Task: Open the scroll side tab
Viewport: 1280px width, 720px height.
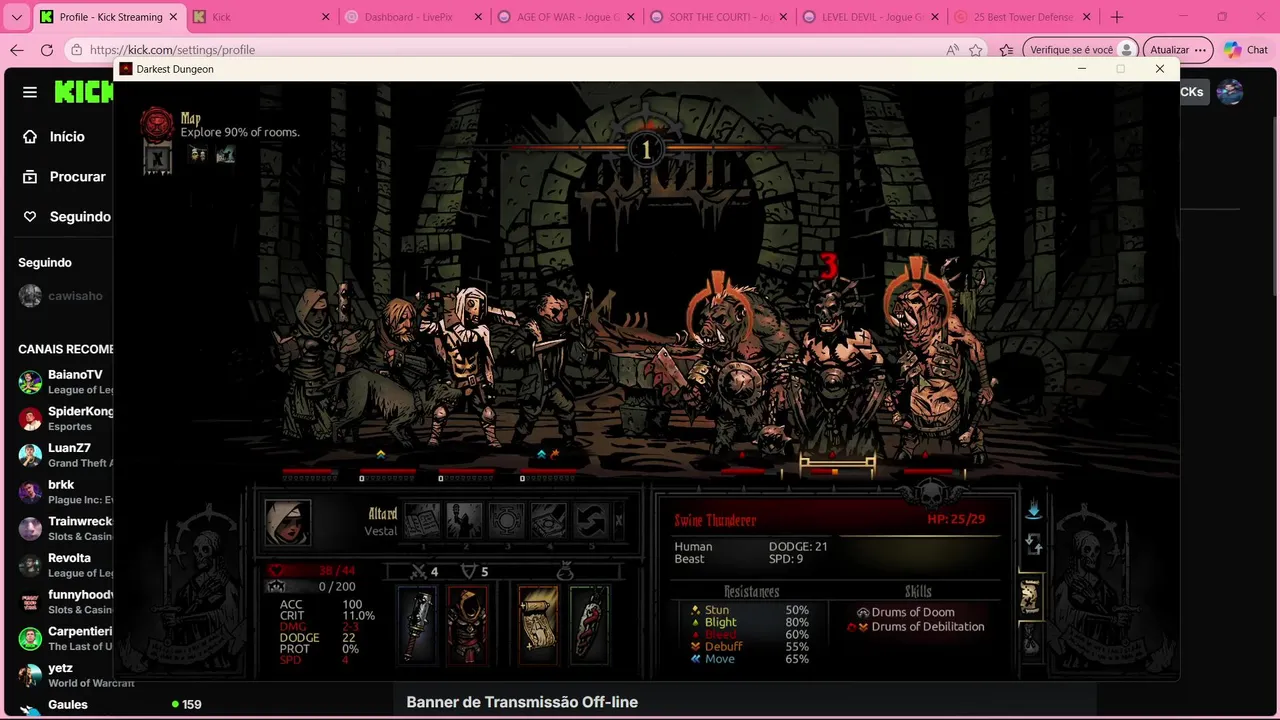Action: [x=1030, y=597]
